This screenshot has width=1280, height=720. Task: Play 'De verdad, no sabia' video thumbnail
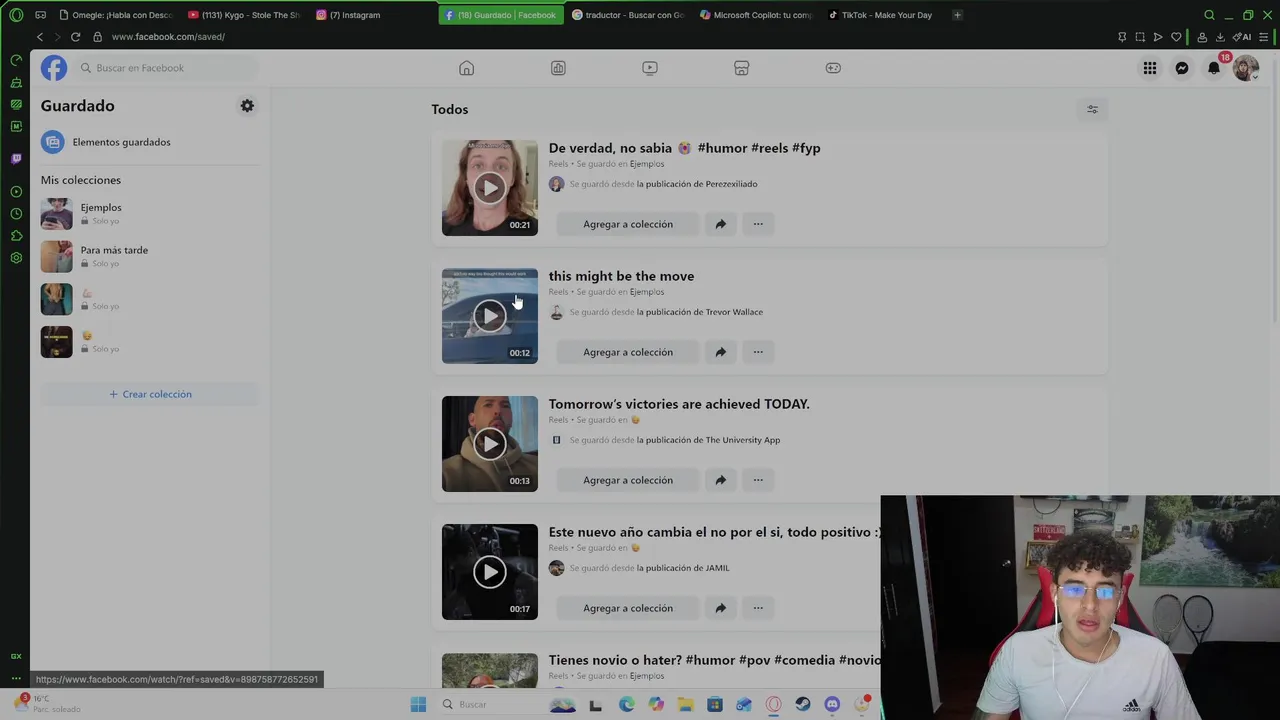click(x=490, y=188)
